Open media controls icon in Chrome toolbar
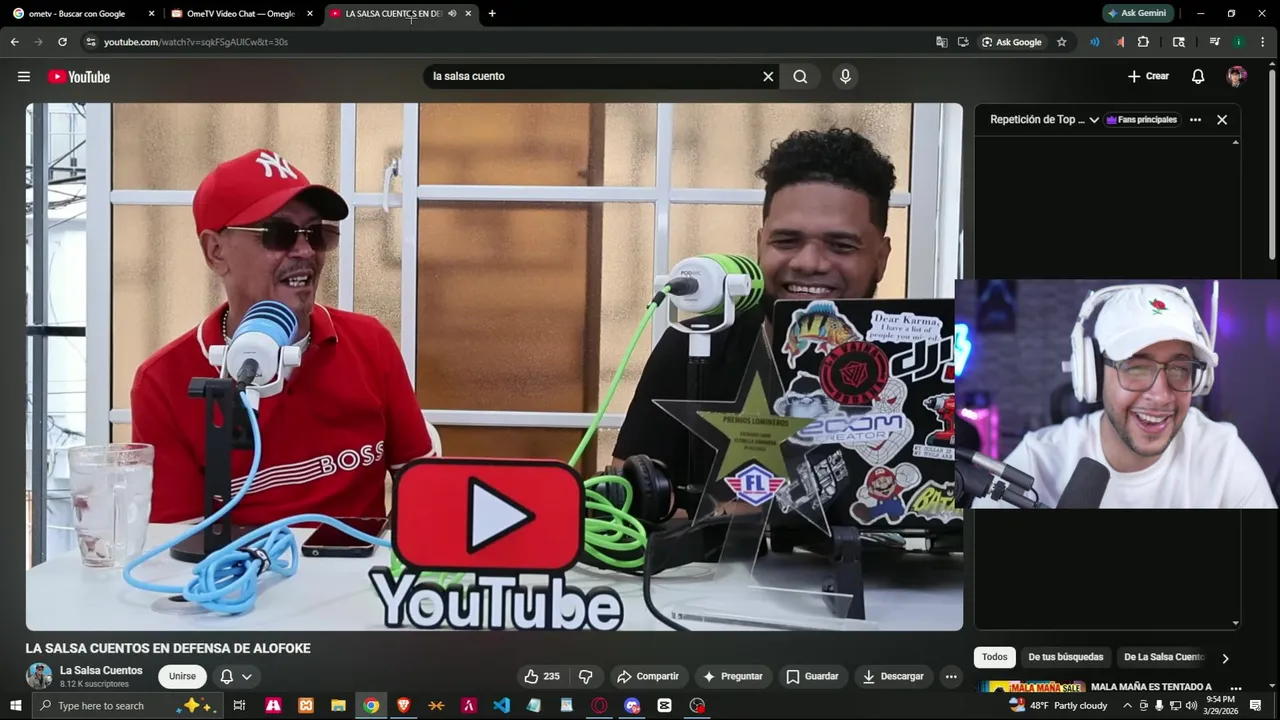The image size is (1280, 720). click(1215, 42)
